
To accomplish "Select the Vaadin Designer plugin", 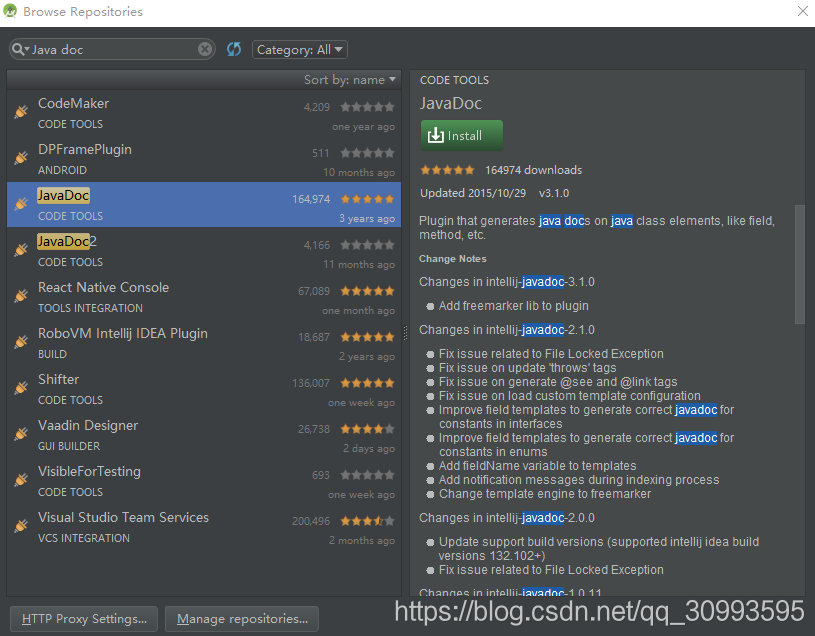I will pos(204,434).
